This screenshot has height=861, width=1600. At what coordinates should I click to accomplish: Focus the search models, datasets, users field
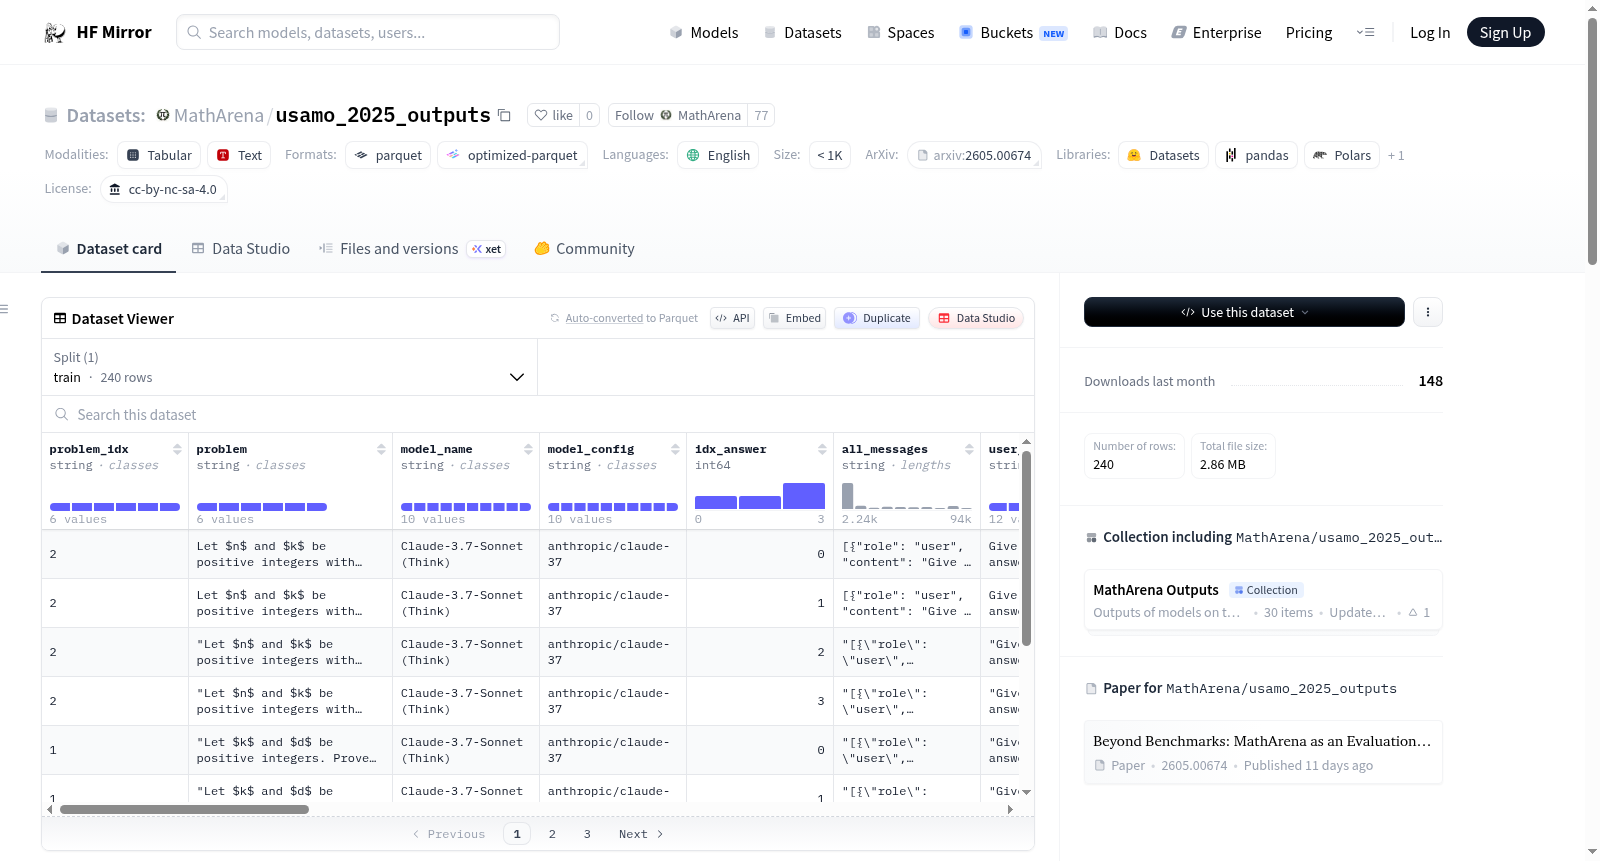click(x=368, y=32)
